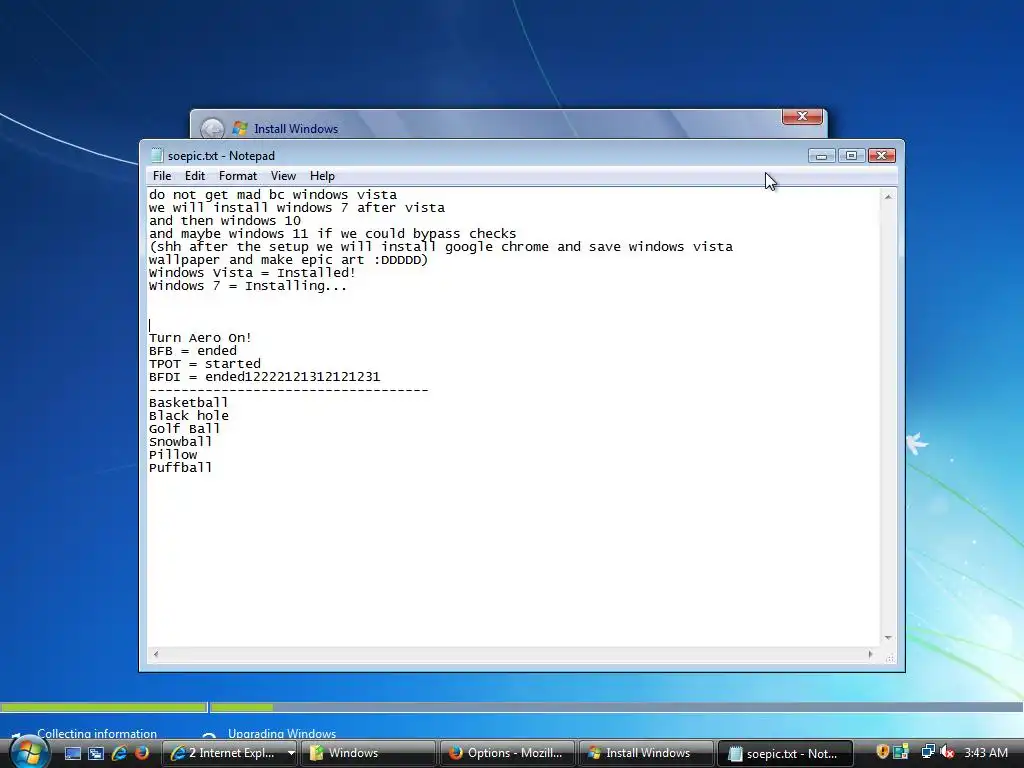Click the resize grip corner of Notepad
Screen dimensions: 1024x768
click(x=889, y=657)
